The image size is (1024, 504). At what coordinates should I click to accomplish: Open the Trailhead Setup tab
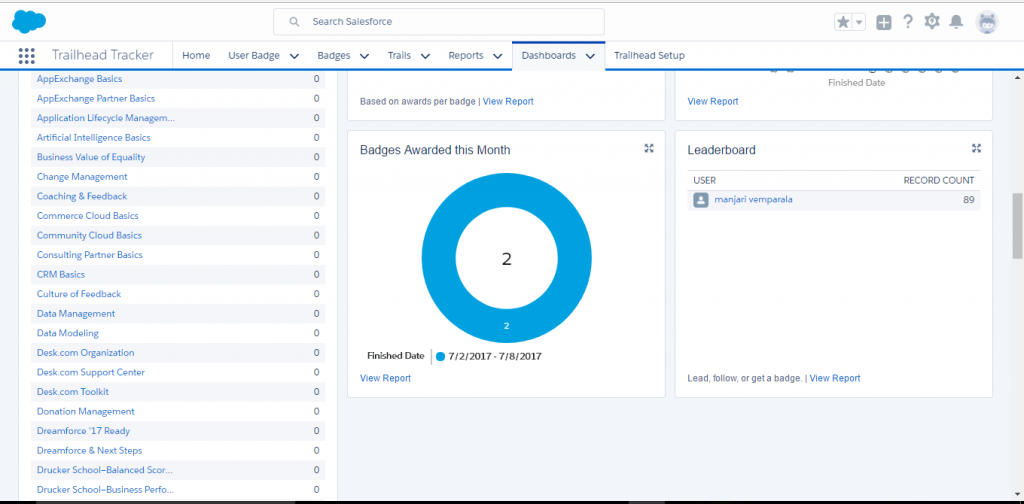click(649, 55)
